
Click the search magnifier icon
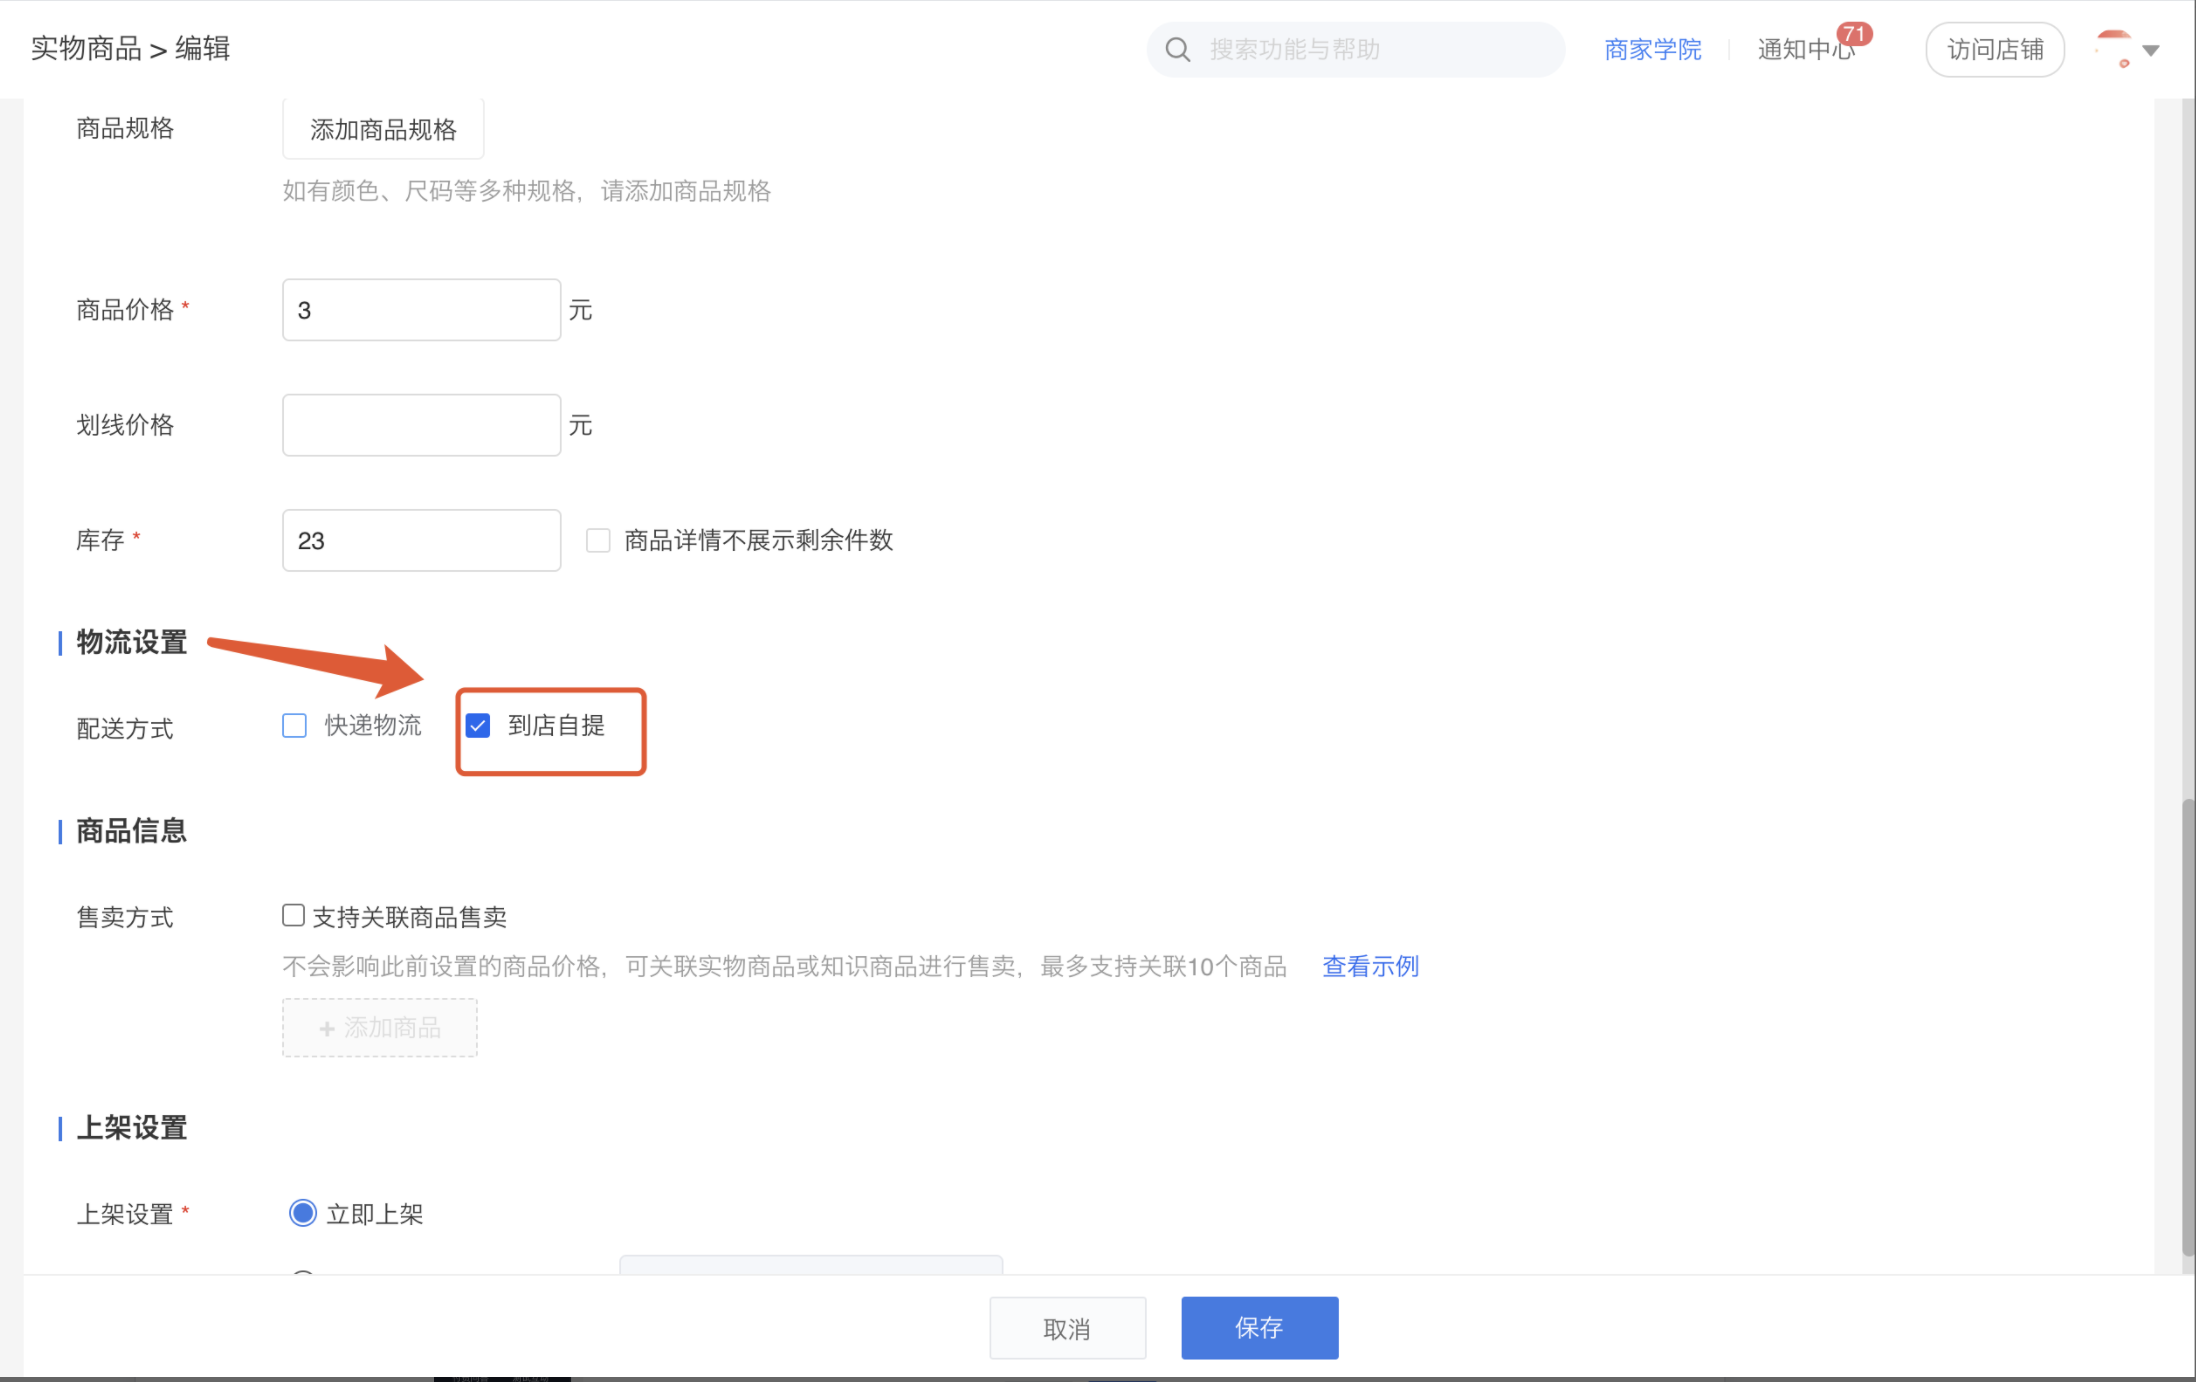[x=1178, y=50]
